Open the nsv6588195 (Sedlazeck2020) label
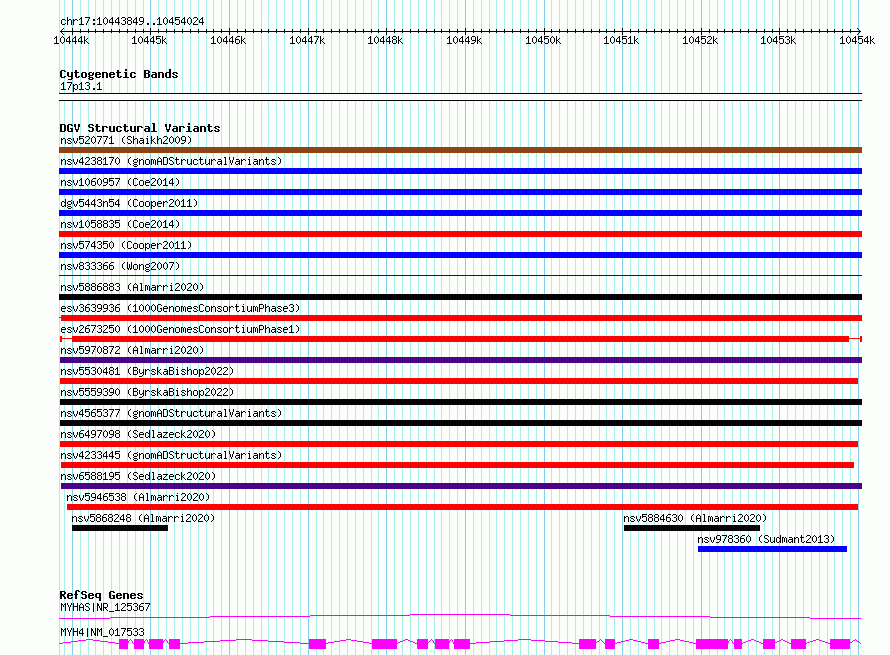890x655 pixels. (138, 476)
